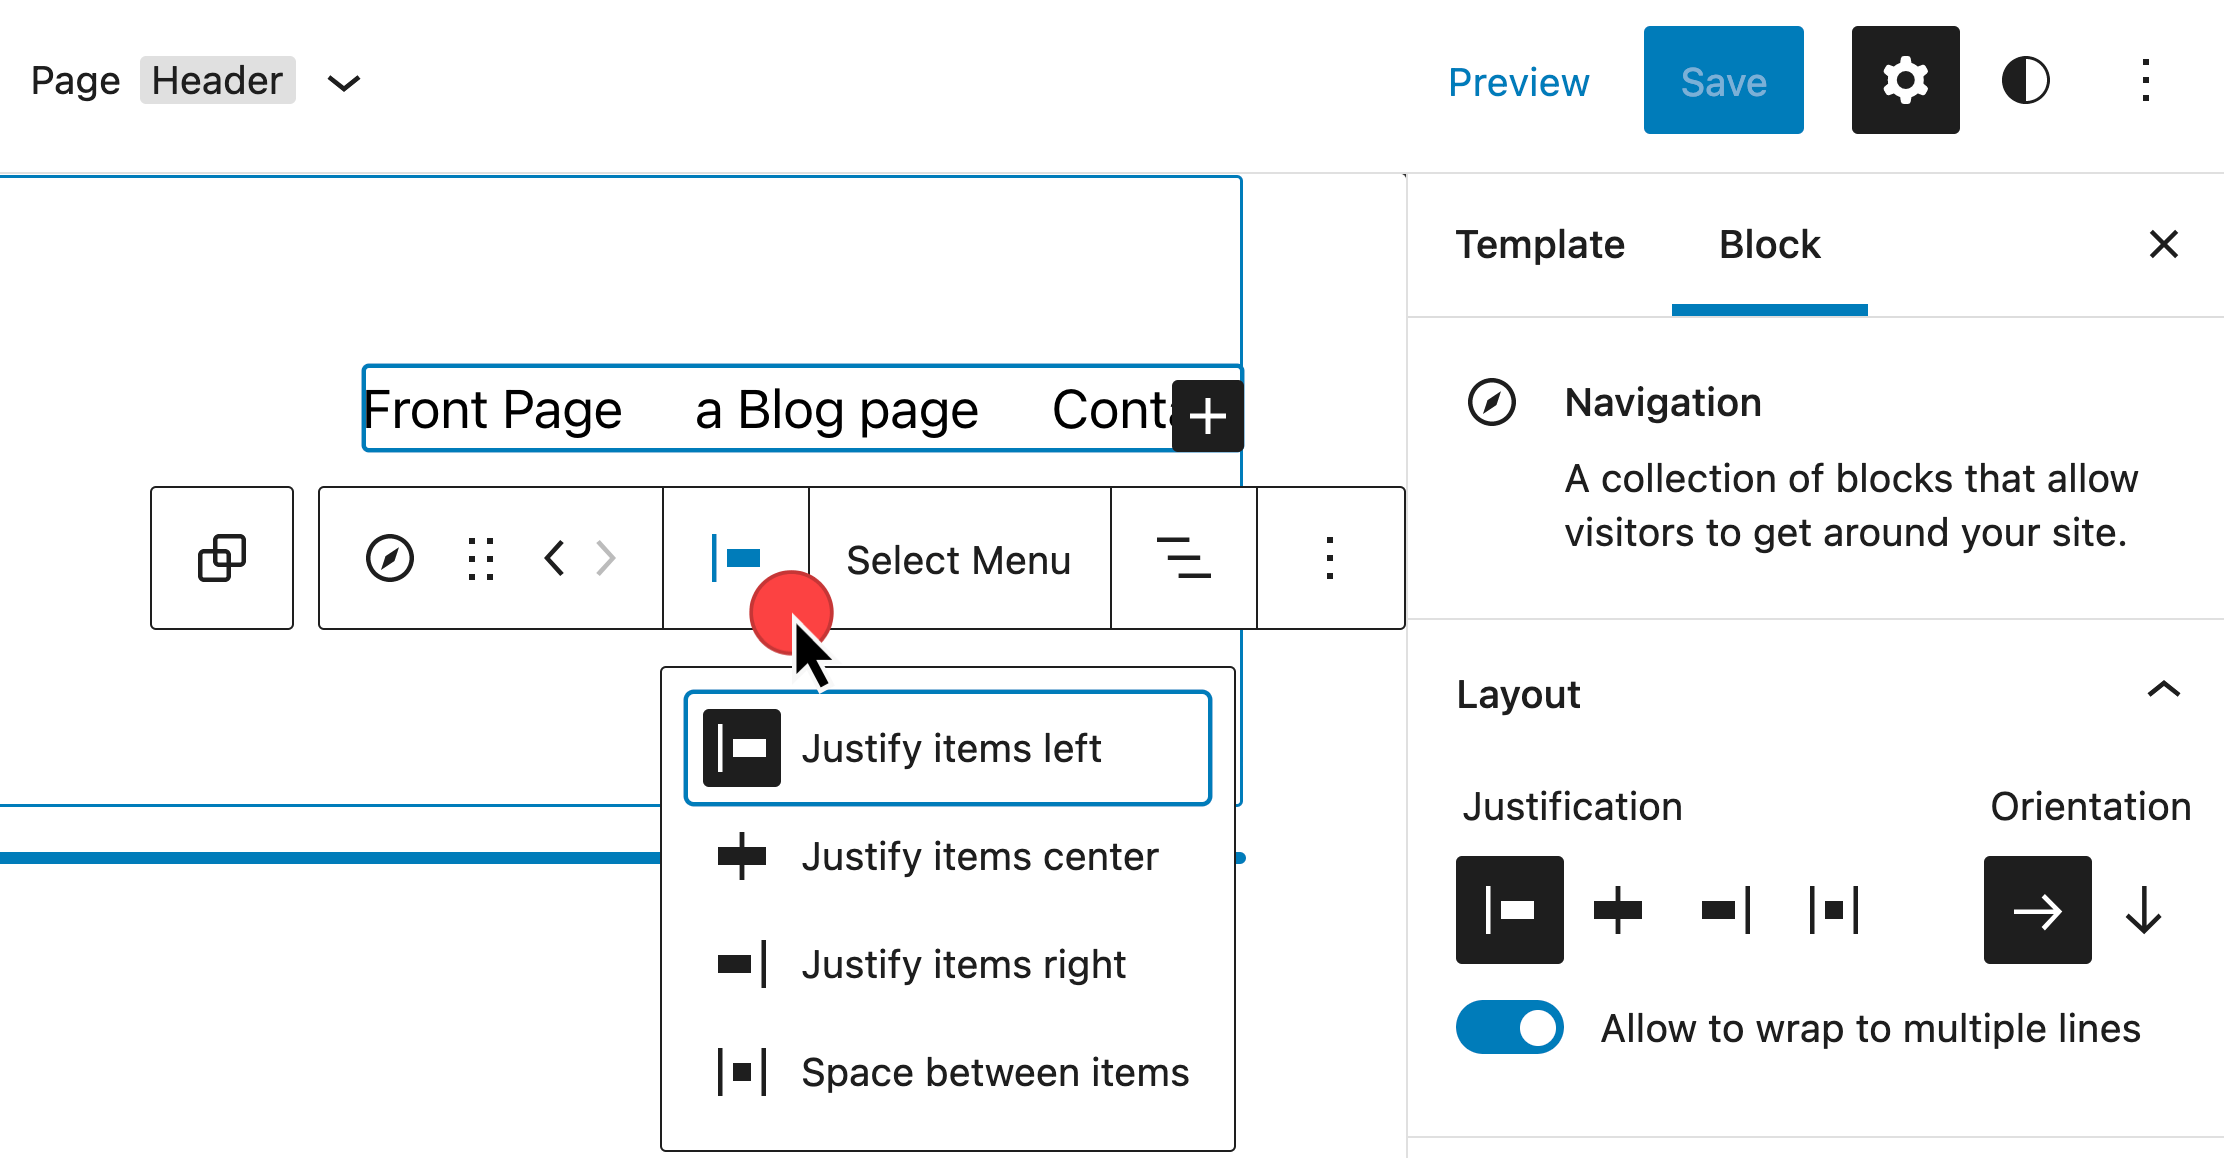This screenshot has width=2224, height=1158.
Task: Toggle Allow to wrap to multiple lines
Action: [x=1509, y=1027]
